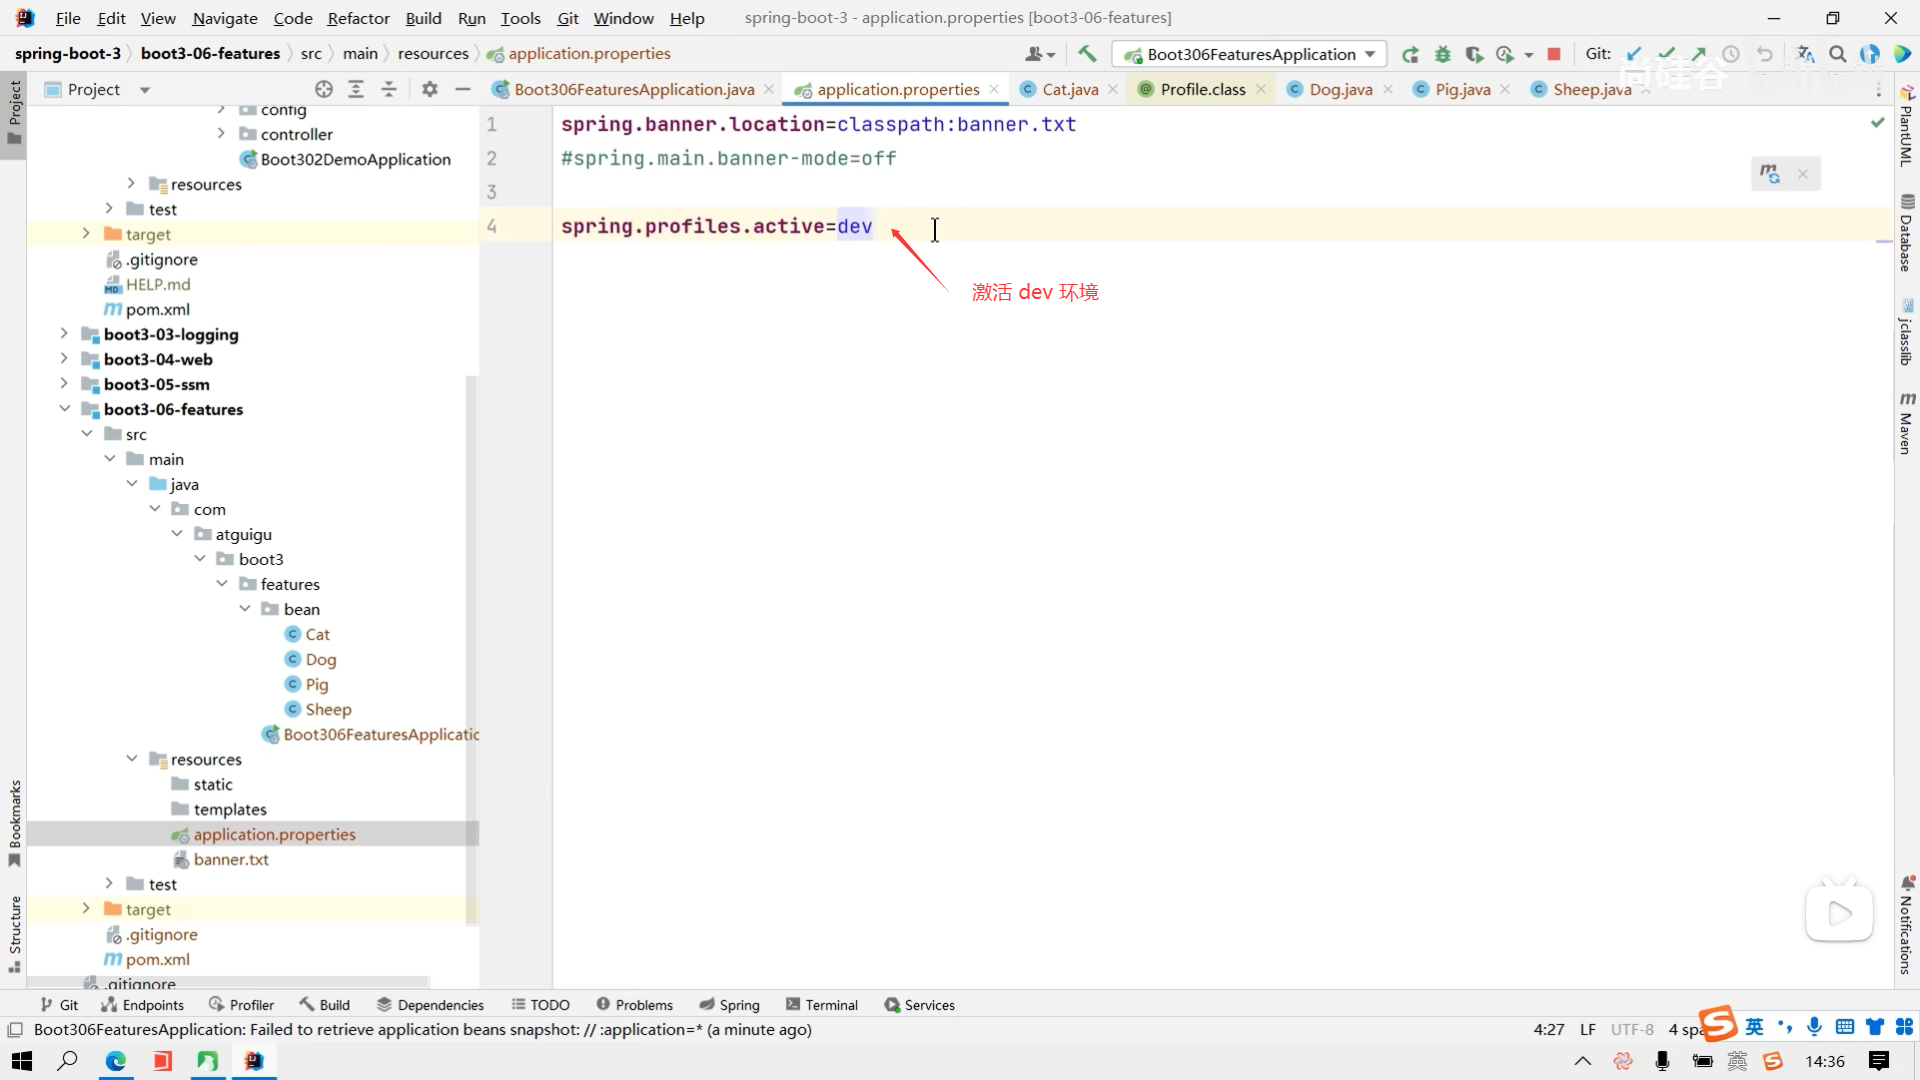
Task: Open the Refactor menu
Action: (358, 18)
